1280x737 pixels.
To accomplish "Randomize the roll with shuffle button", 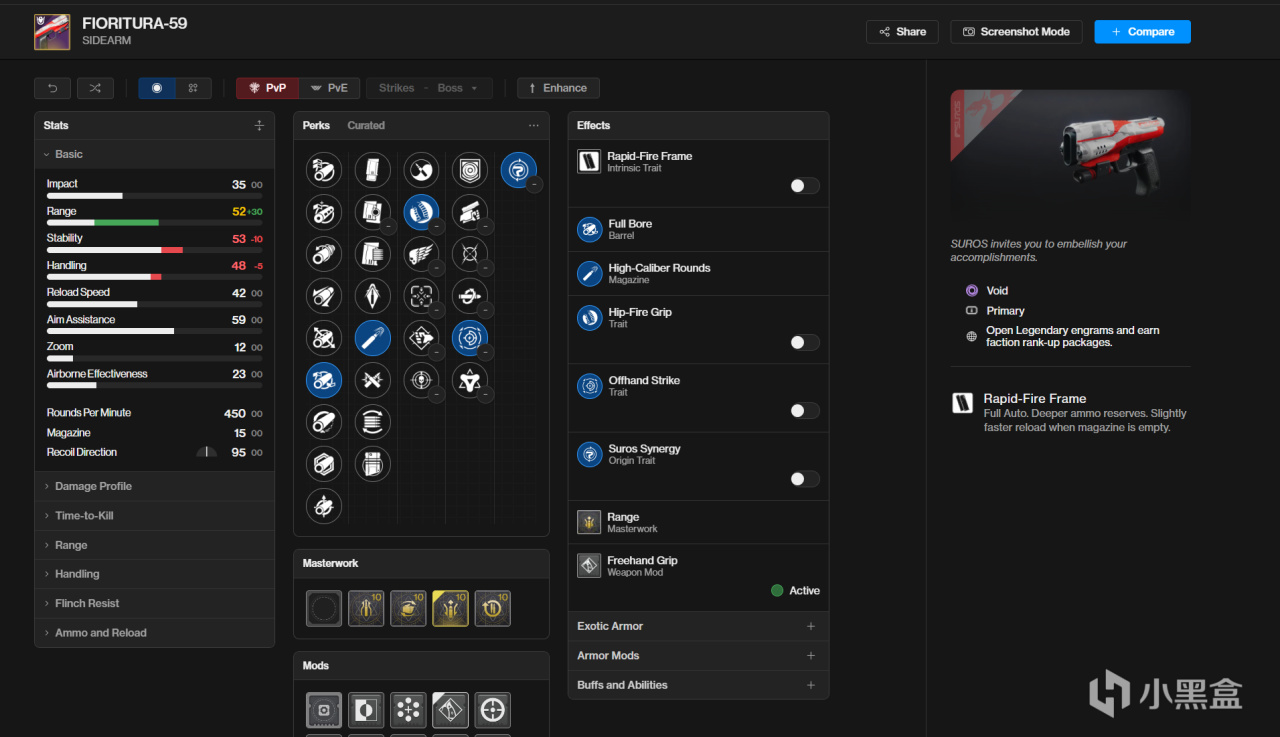I will pyautogui.click(x=95, y=88).
